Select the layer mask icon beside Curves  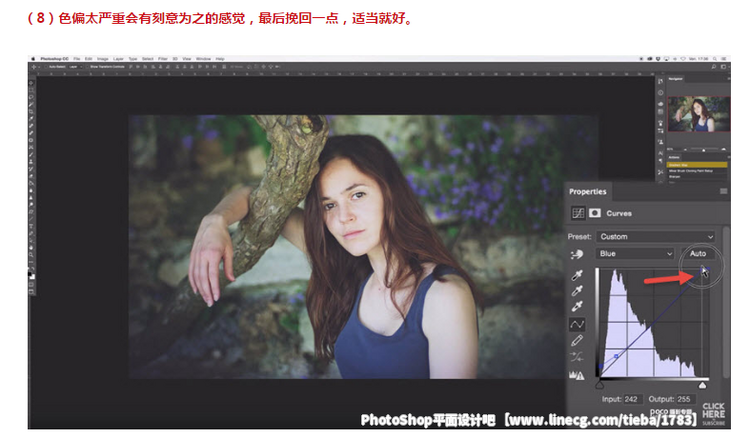[x=595, y=213]
